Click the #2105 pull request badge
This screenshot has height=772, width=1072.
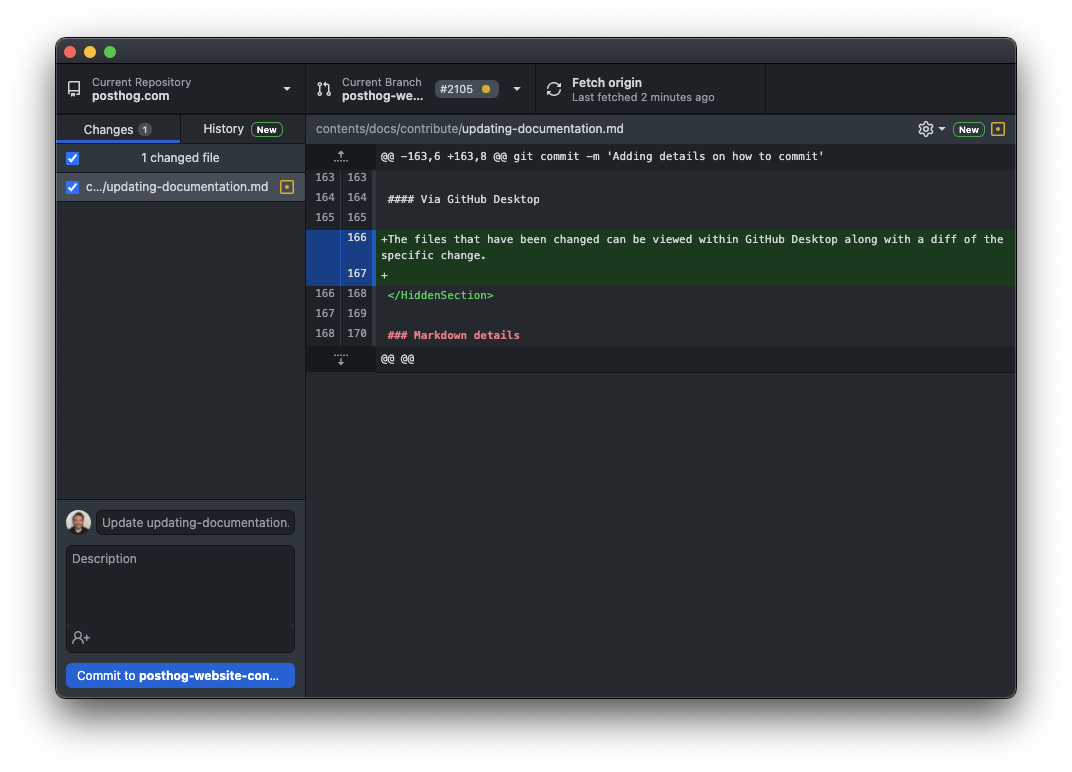coord(466,88)
